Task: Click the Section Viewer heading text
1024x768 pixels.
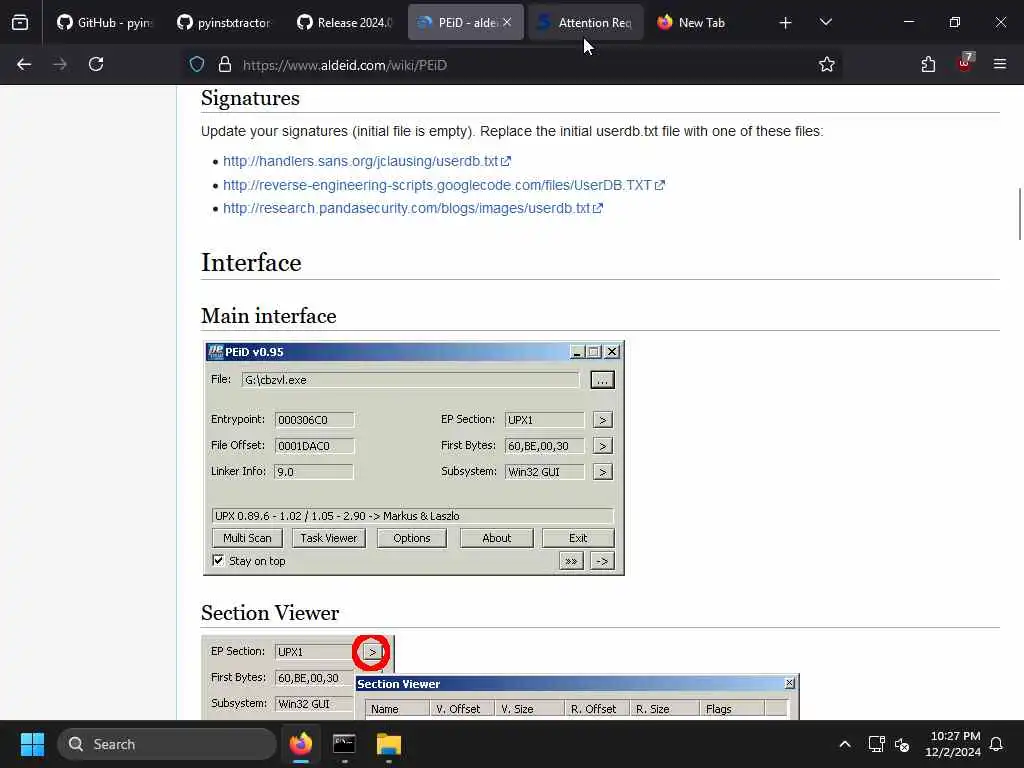Action: (270, 613)
